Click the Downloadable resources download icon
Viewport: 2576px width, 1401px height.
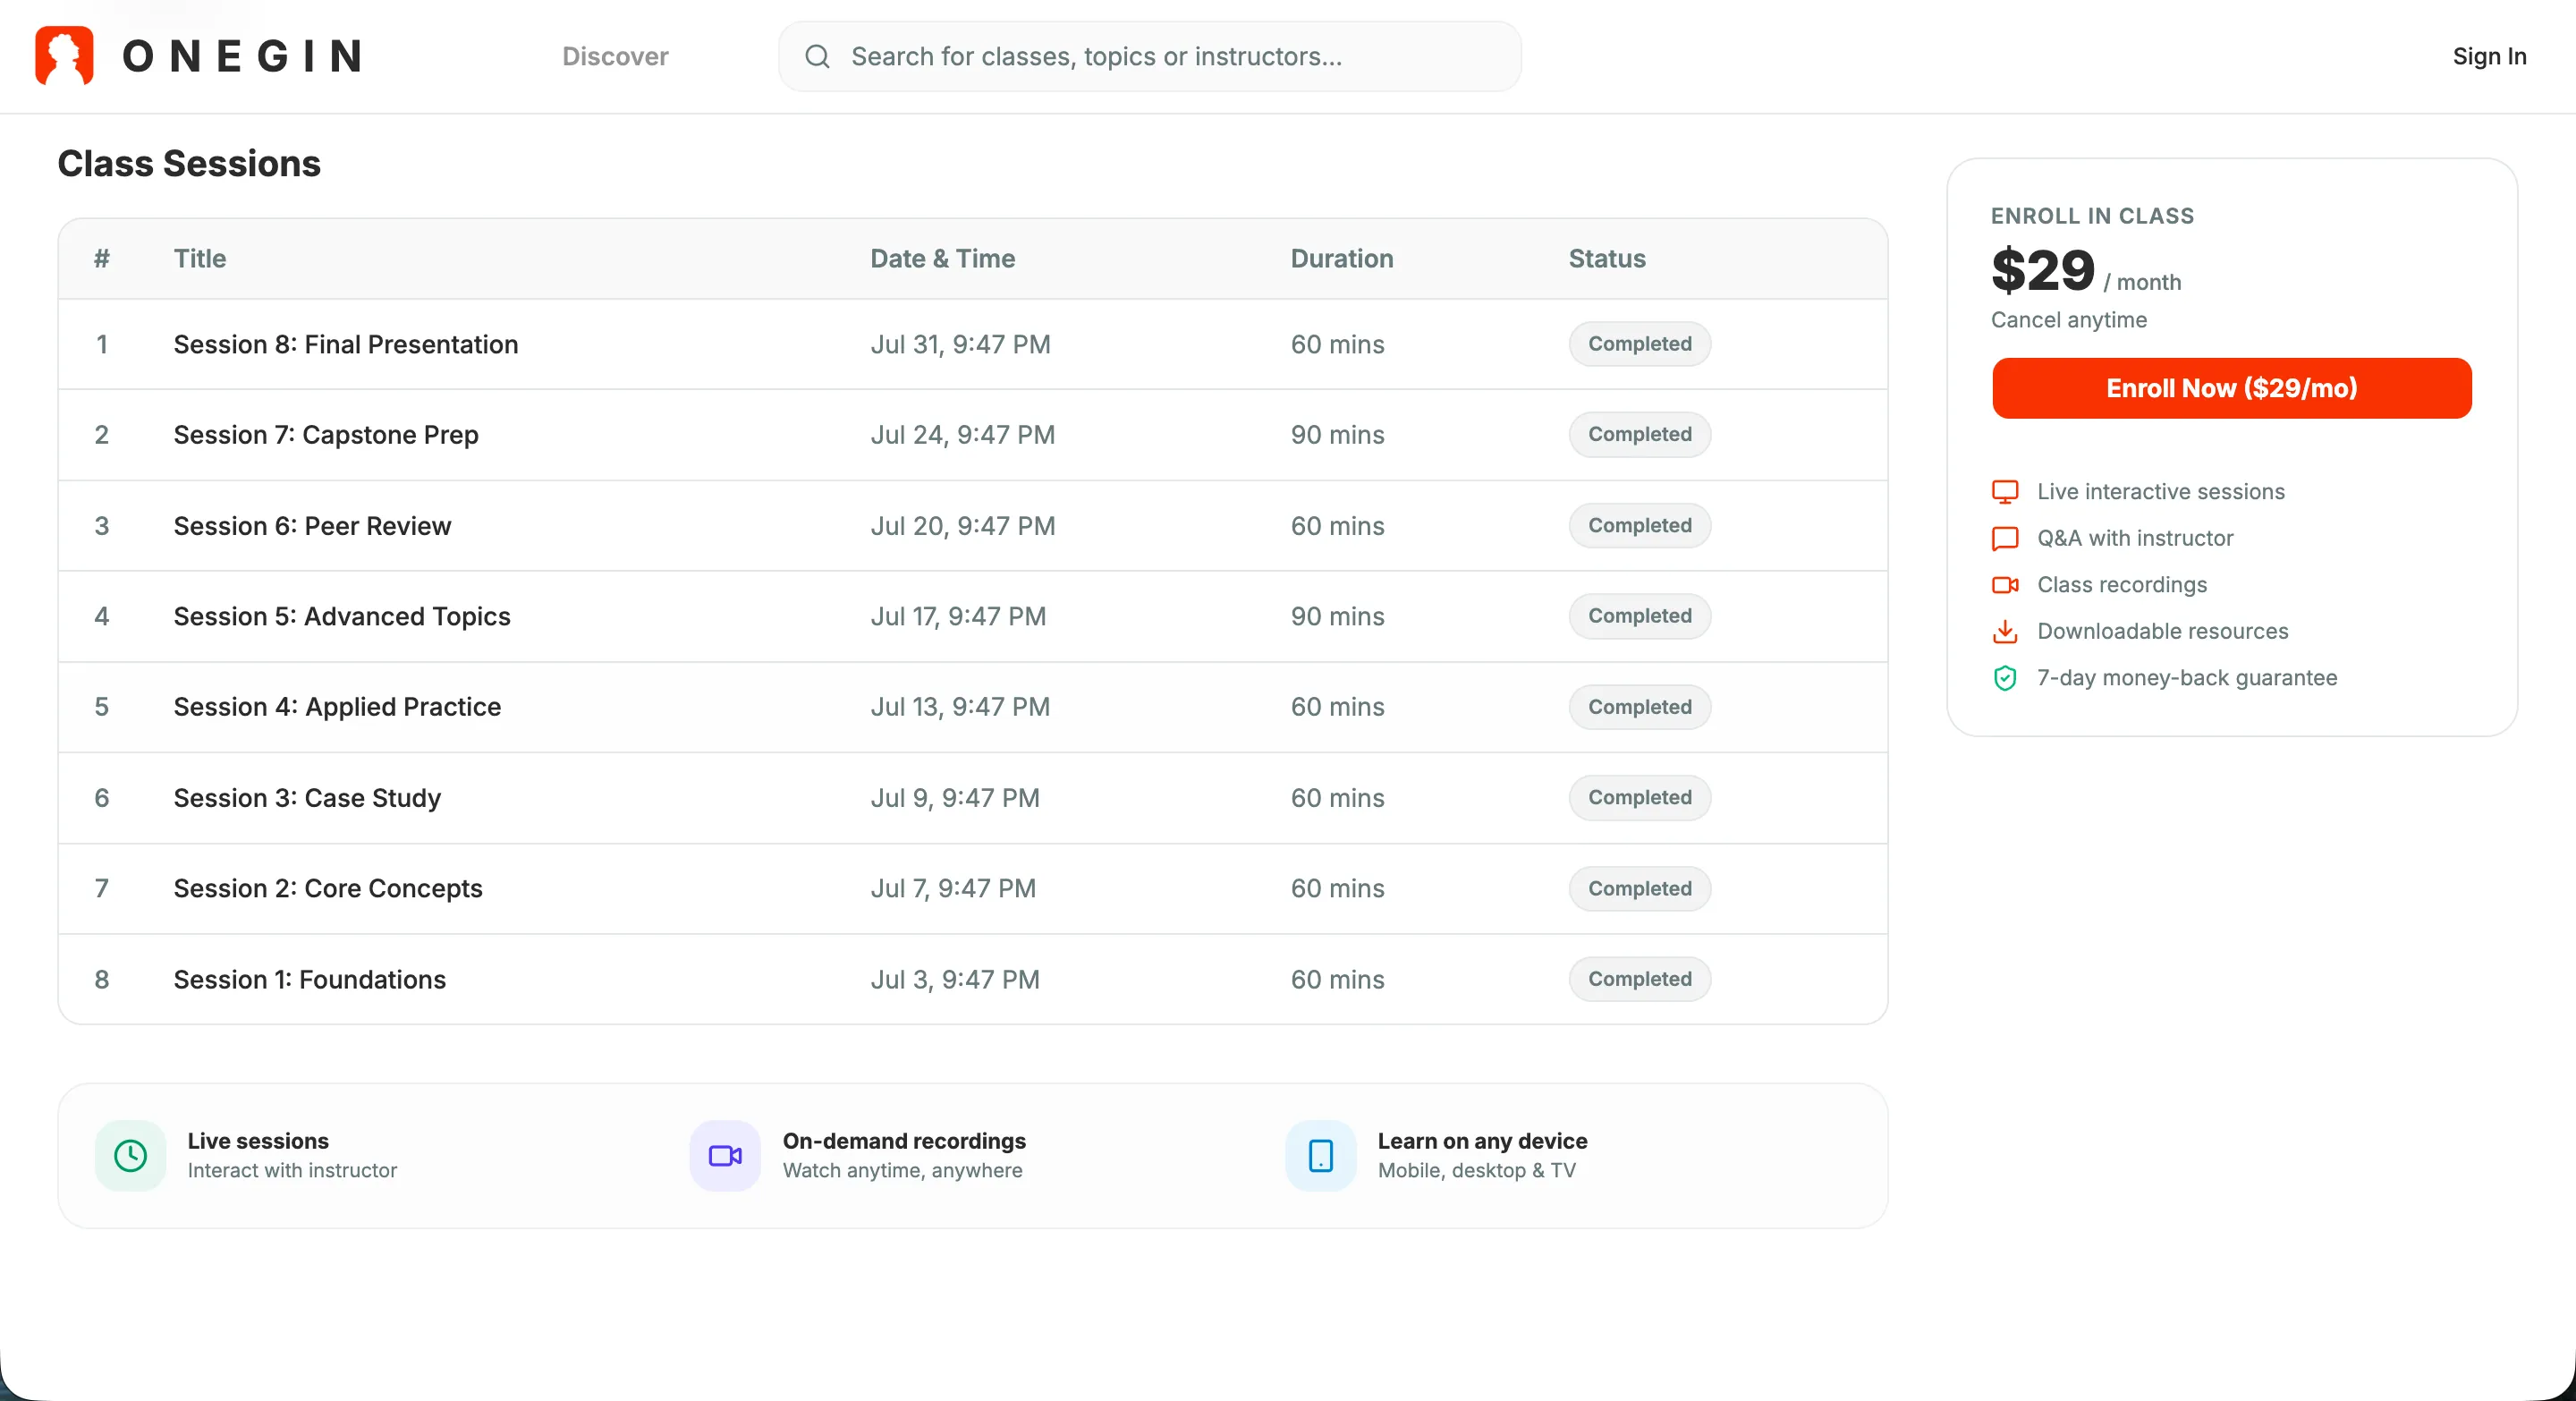coord(2005,631)
